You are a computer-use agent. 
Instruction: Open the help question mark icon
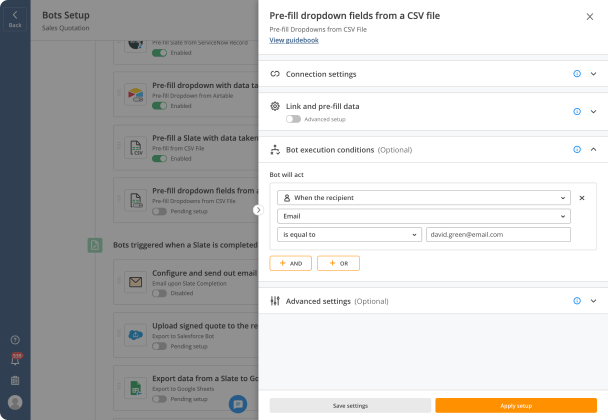coord(15,340)
